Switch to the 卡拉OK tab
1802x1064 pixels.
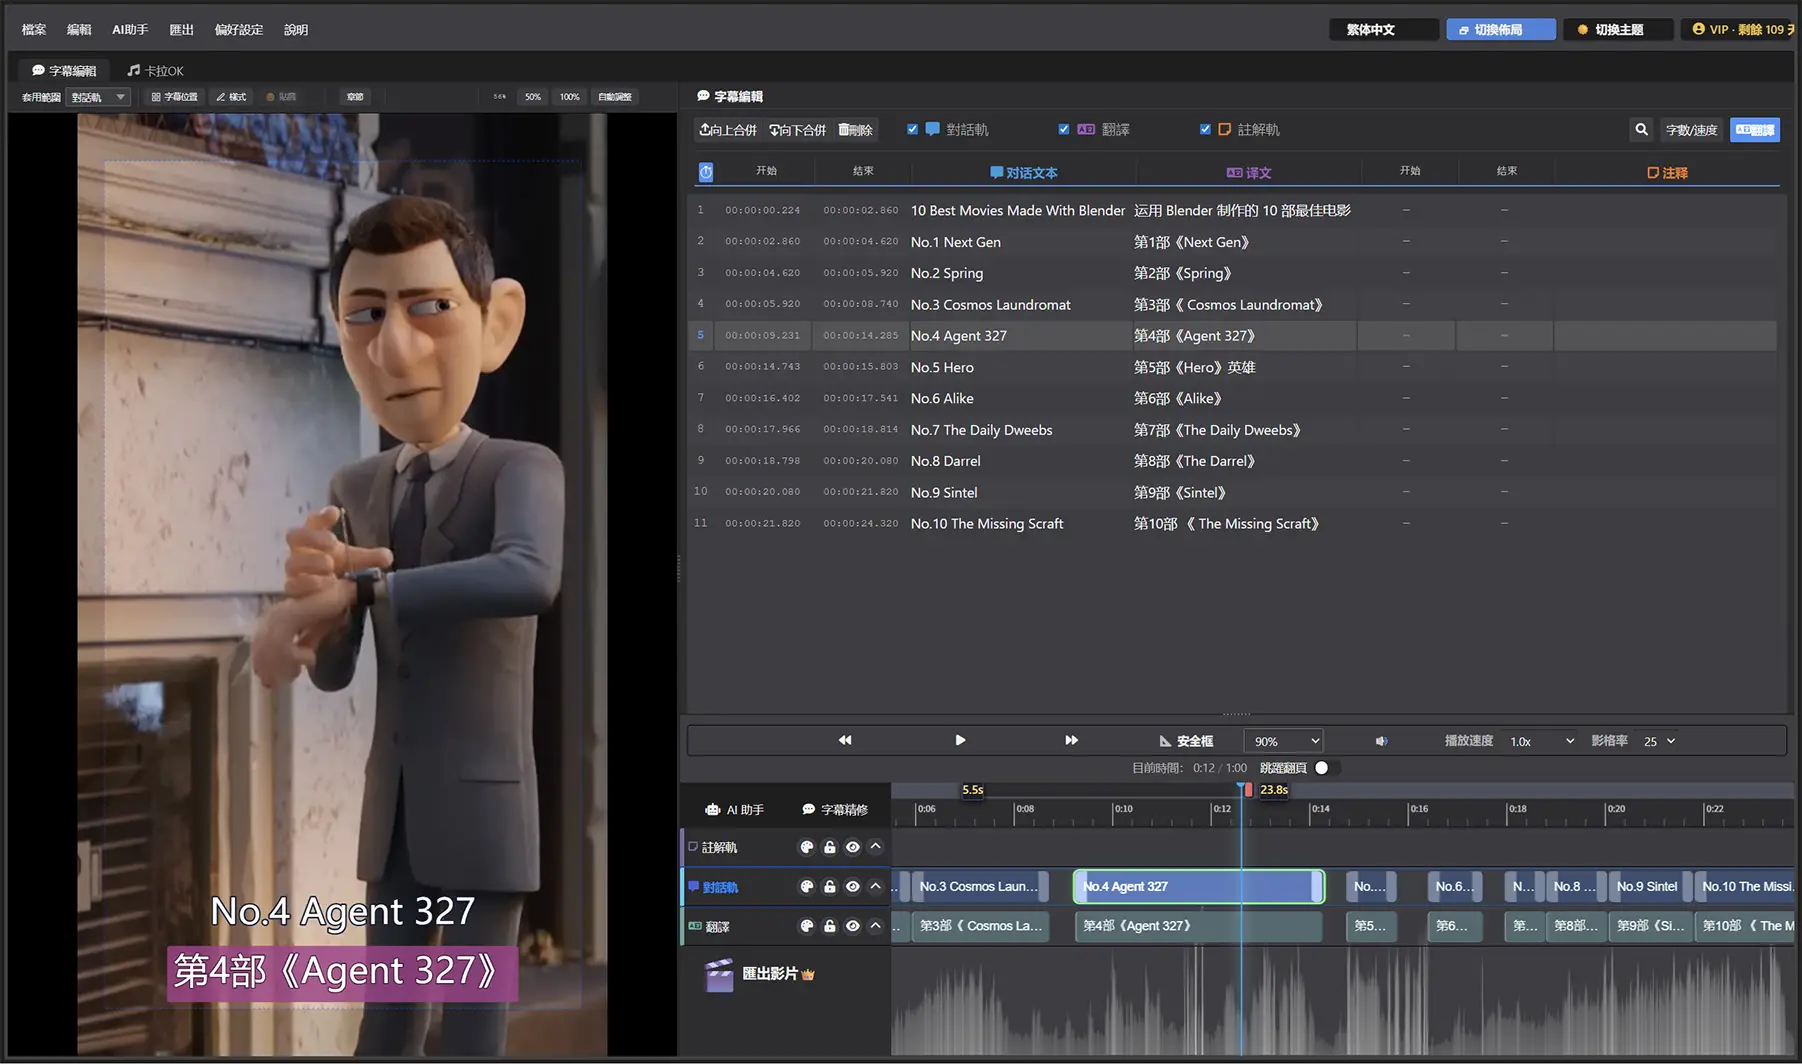[x=156, y=70]
